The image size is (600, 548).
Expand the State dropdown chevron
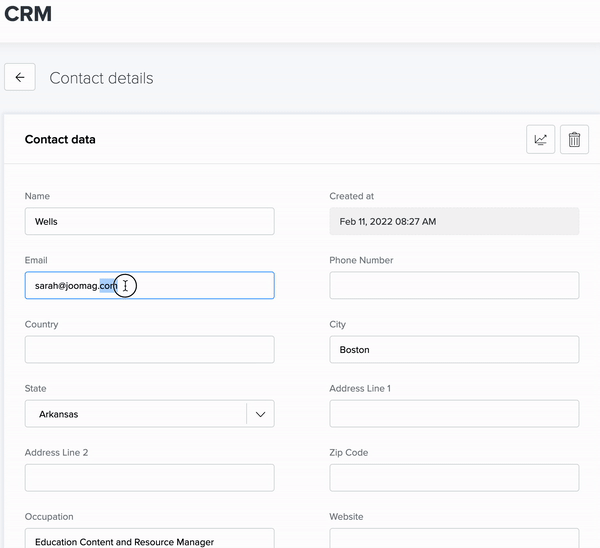point(260,414)
